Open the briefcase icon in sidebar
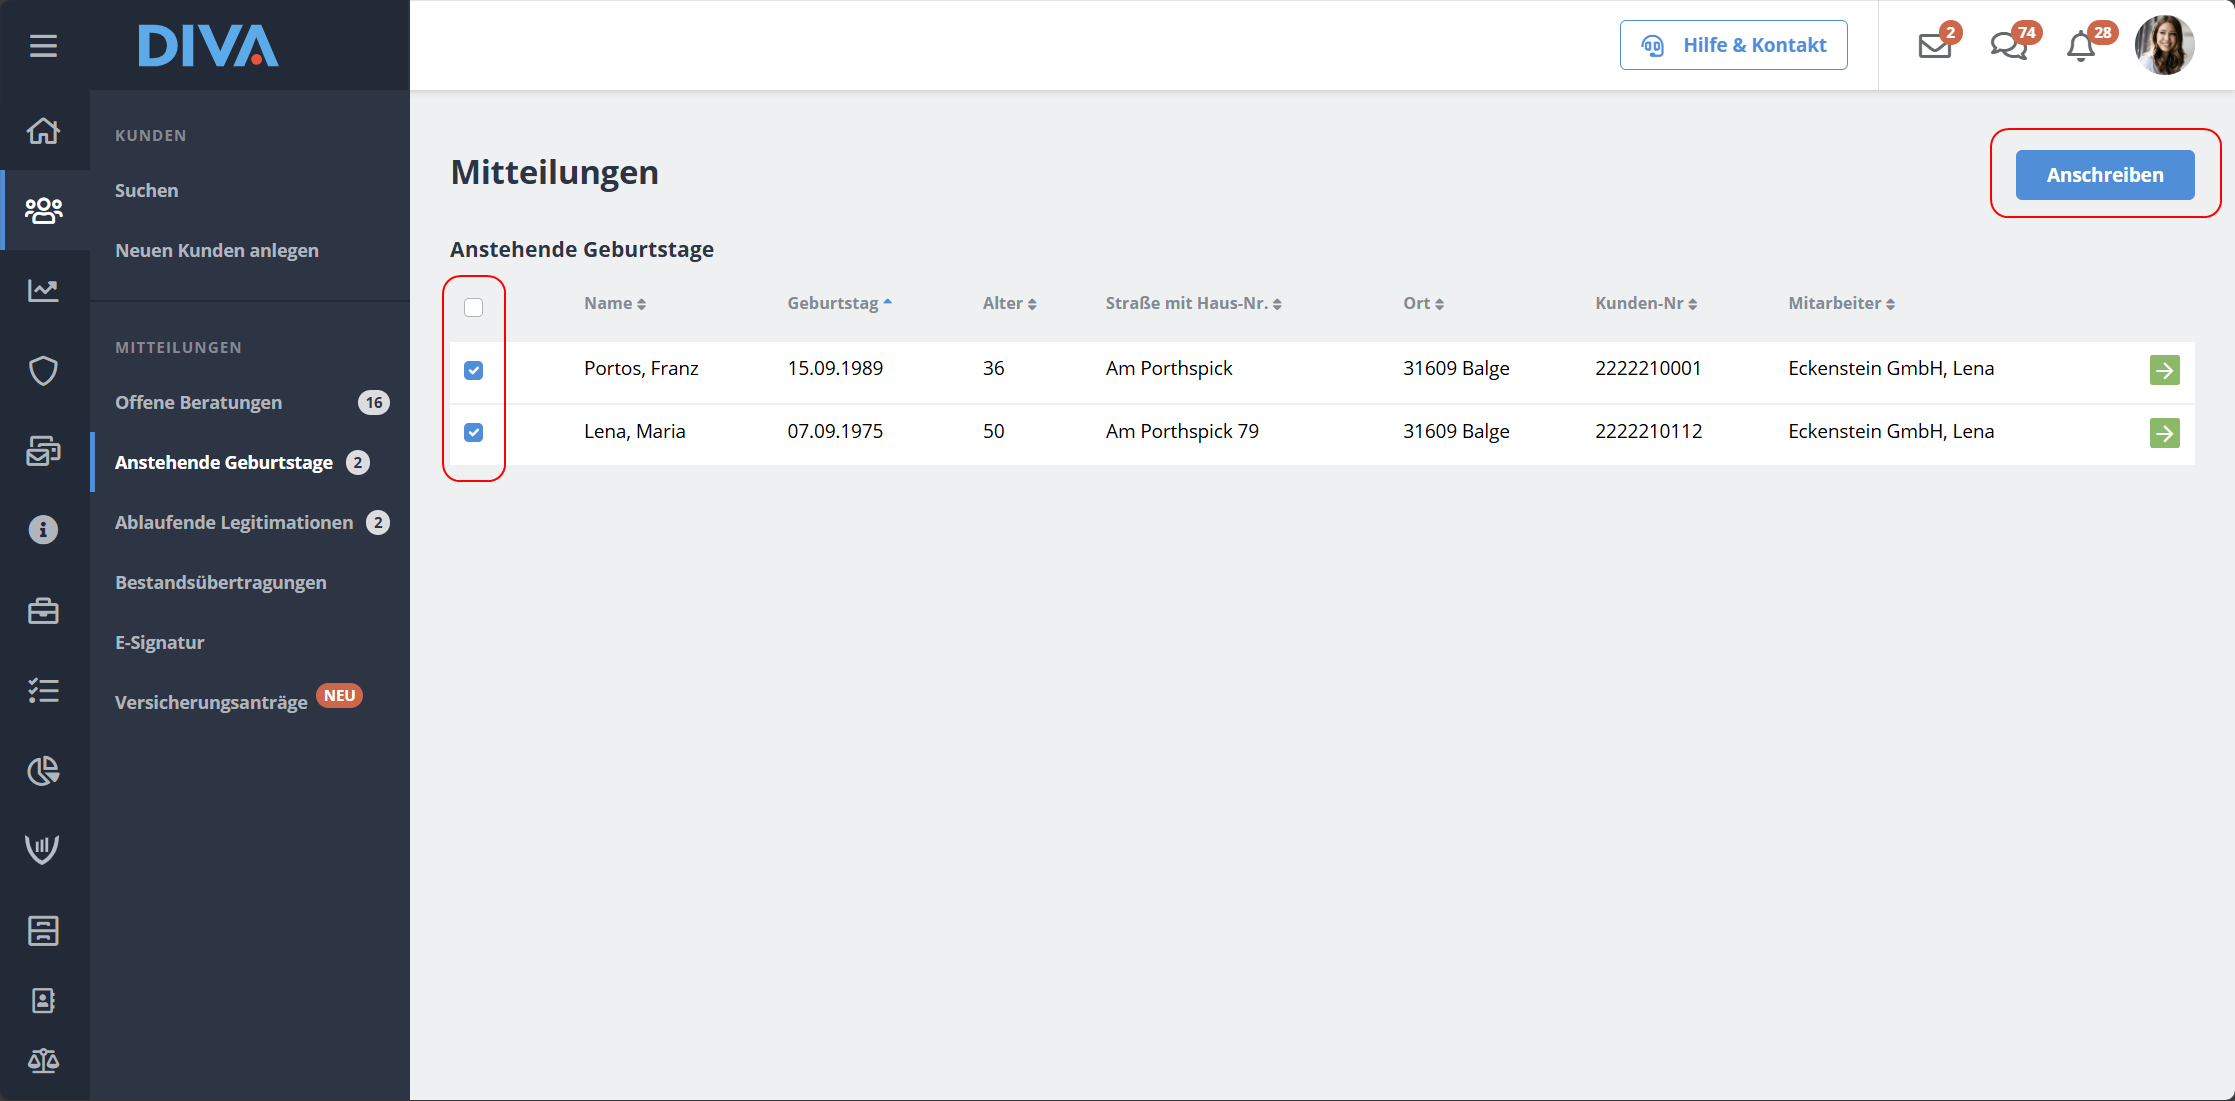2235x1101 pixels. click(x=43, y=611)
